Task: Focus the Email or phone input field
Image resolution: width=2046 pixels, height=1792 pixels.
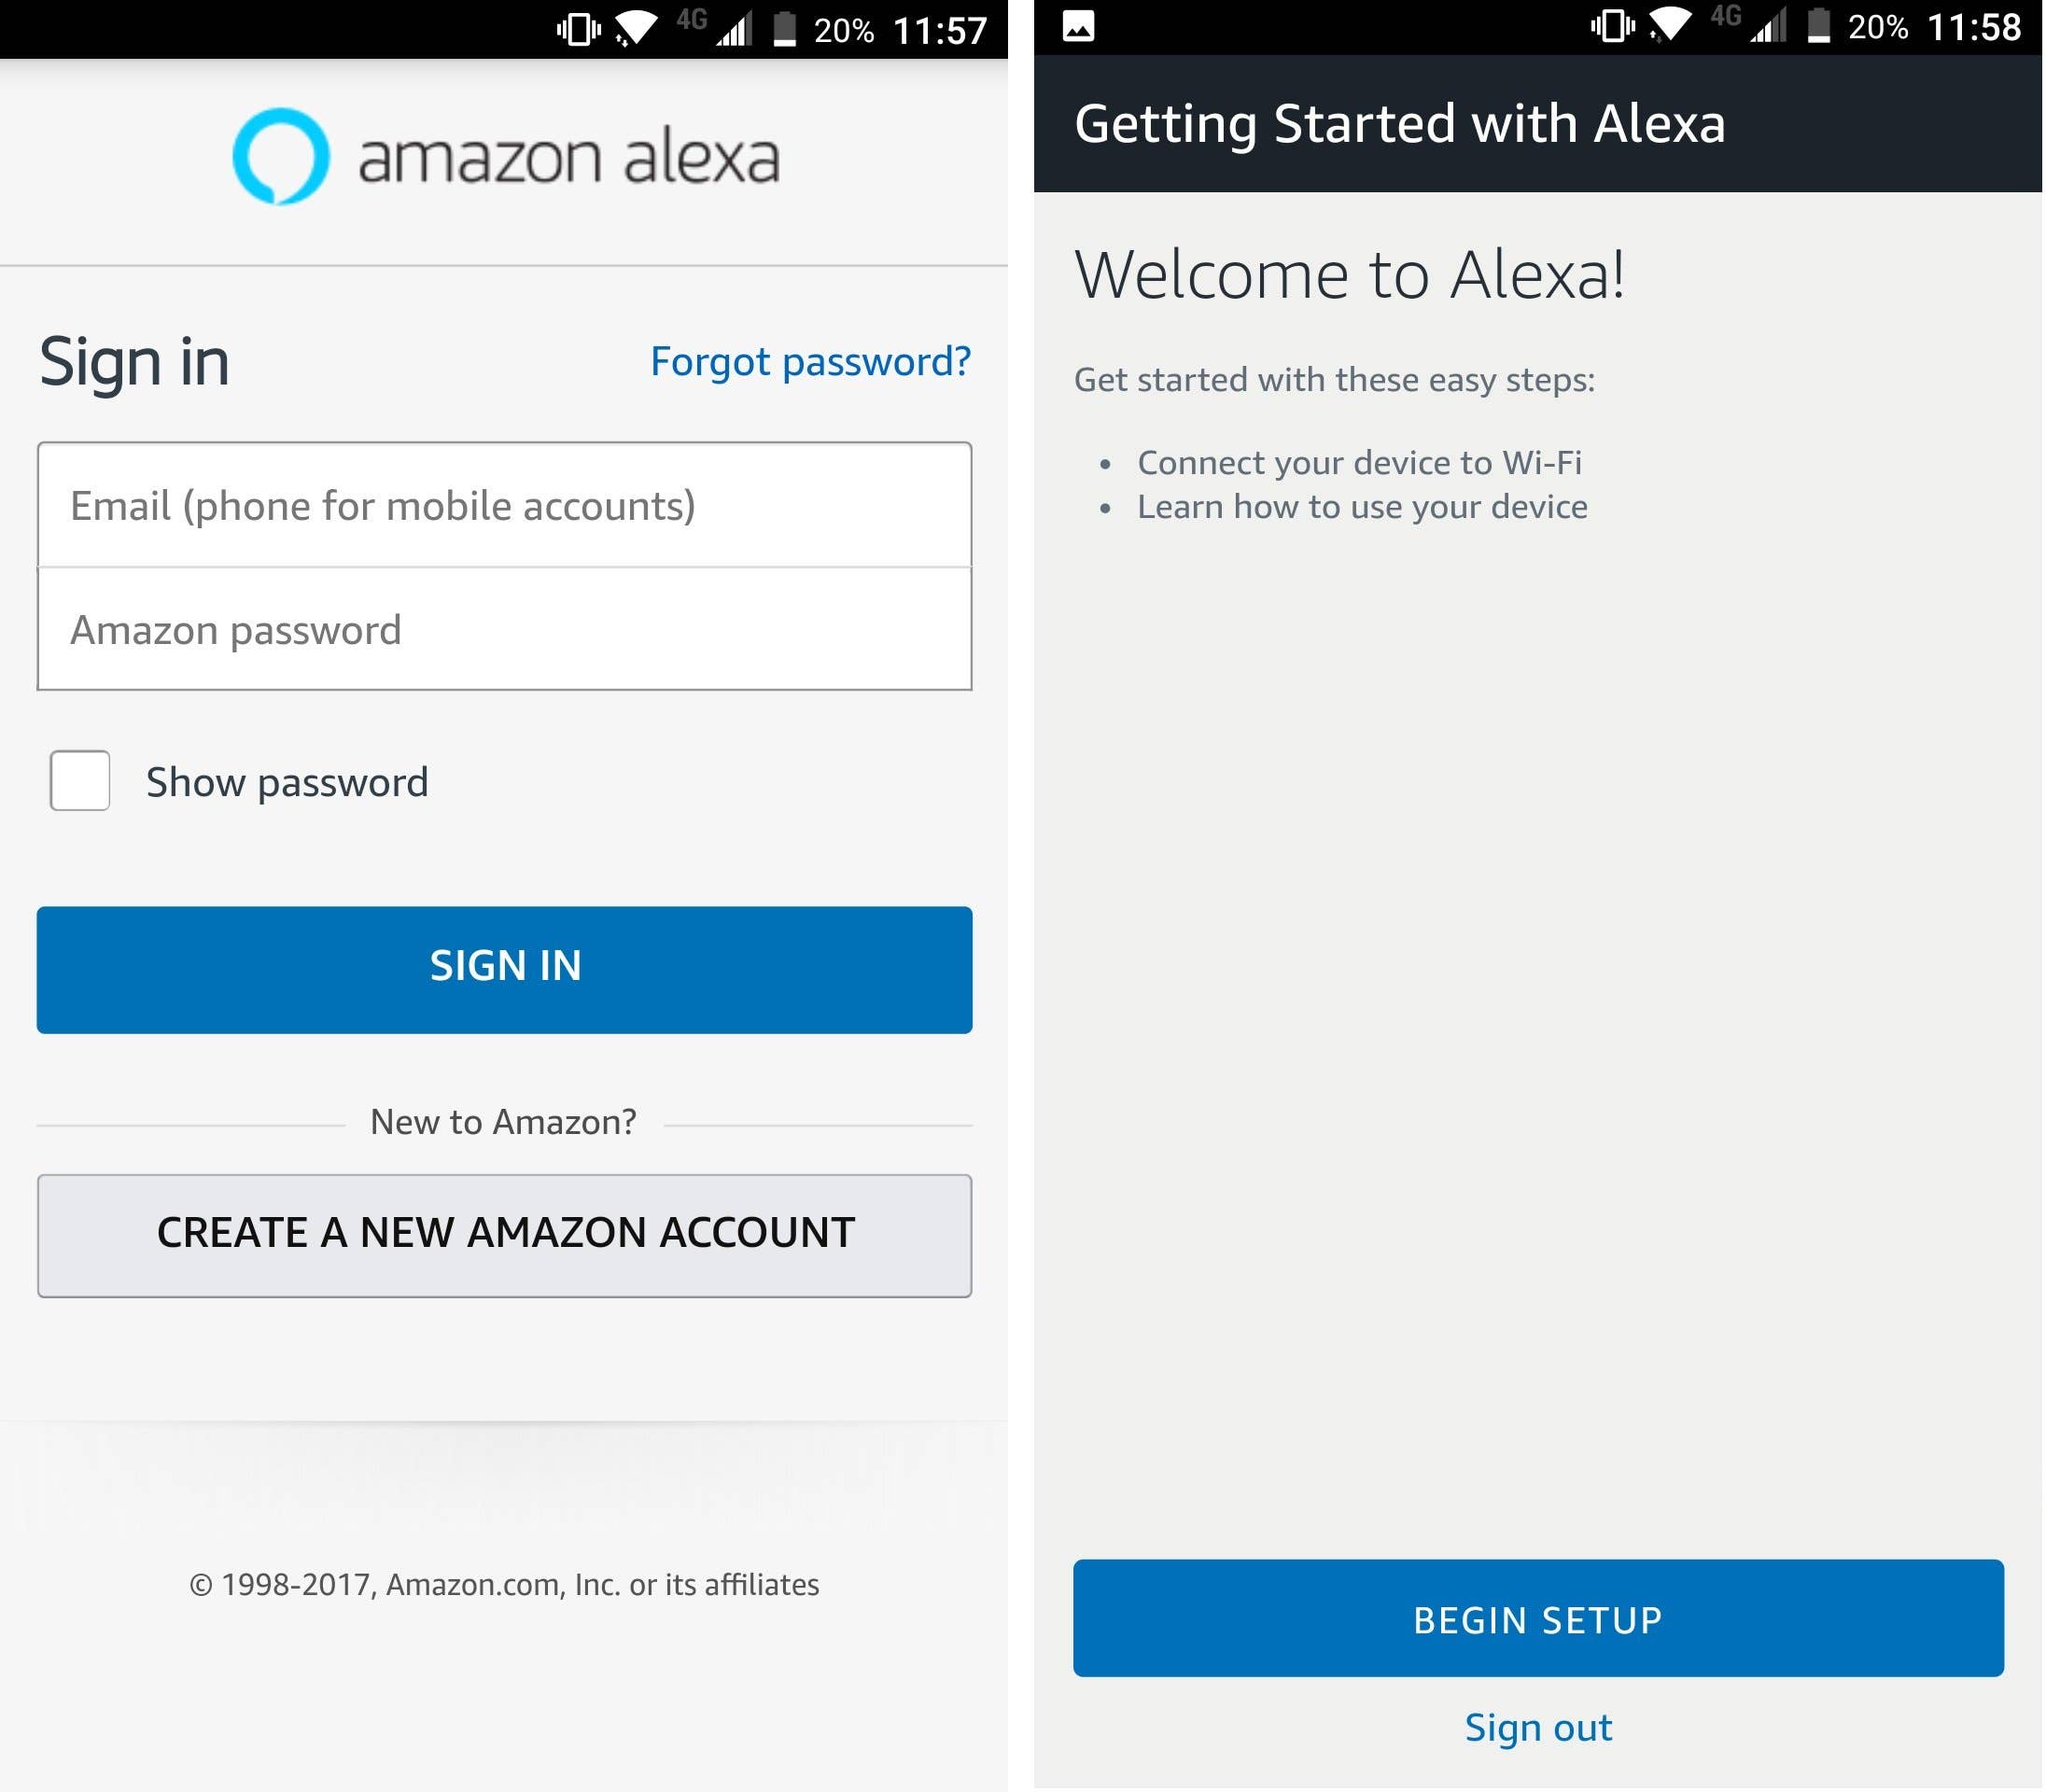Action: (504, 506)
